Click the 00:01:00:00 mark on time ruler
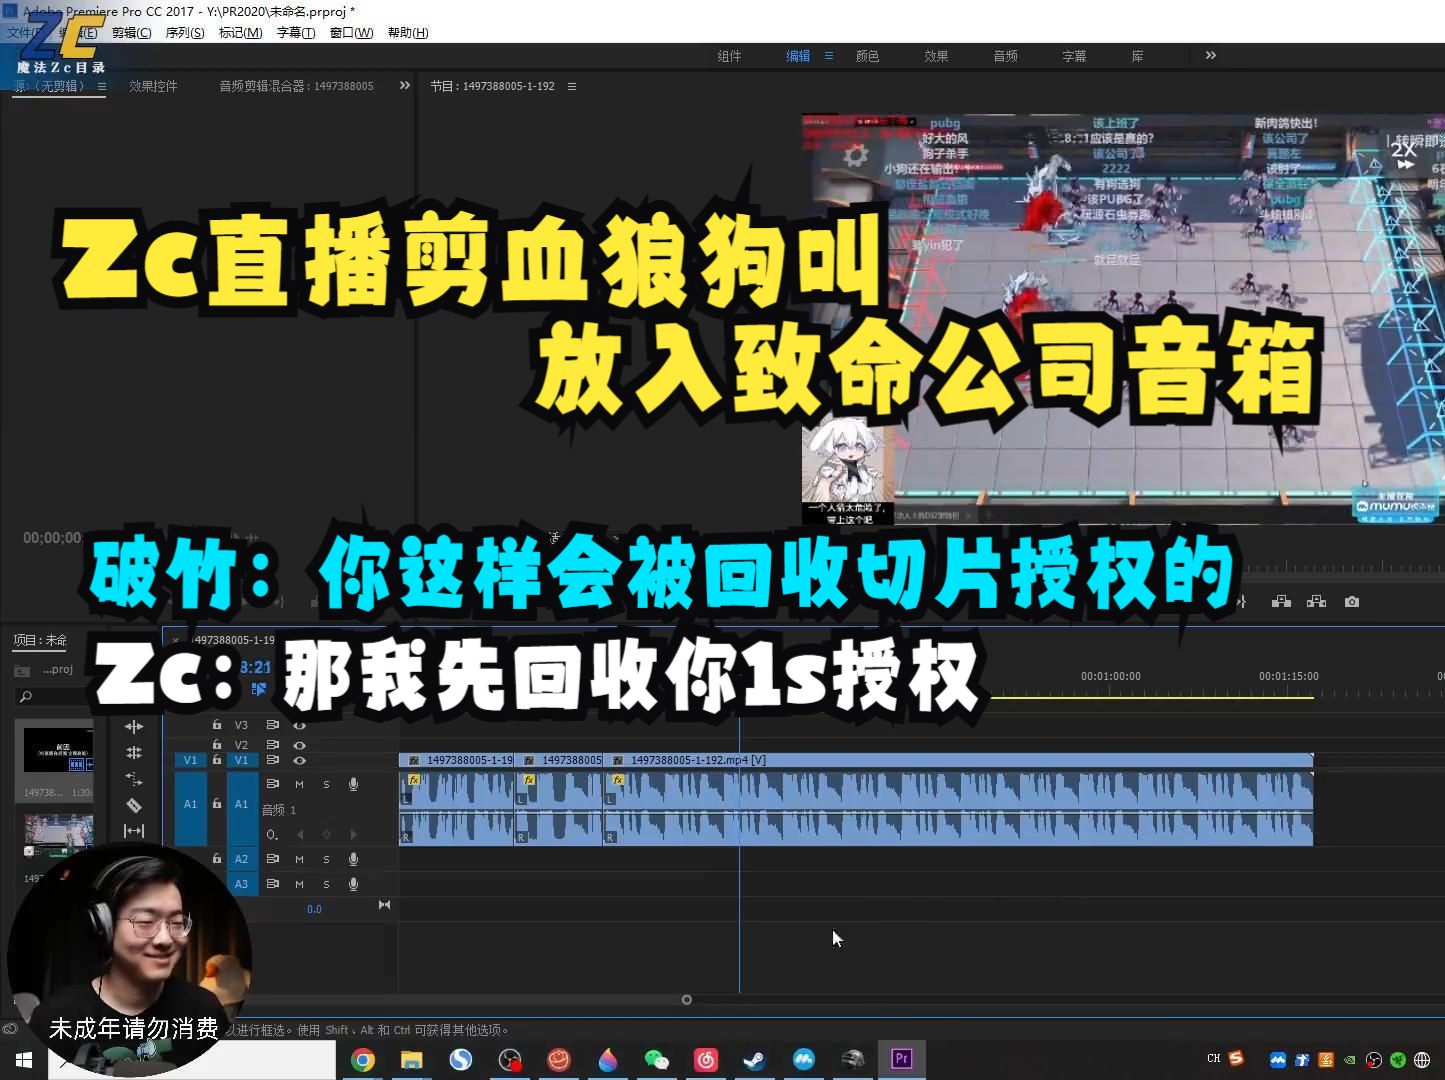The image size is (1445, 1080). coord(1110,676)
